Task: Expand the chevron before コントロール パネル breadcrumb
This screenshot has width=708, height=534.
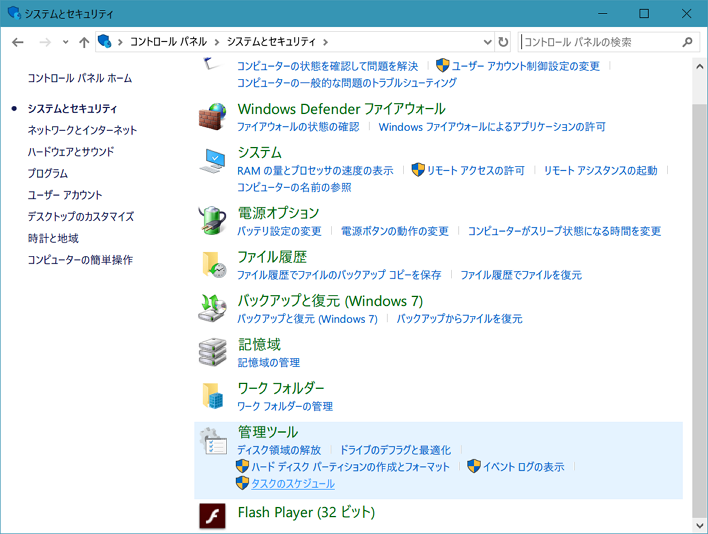Action: tap(120, 42)
